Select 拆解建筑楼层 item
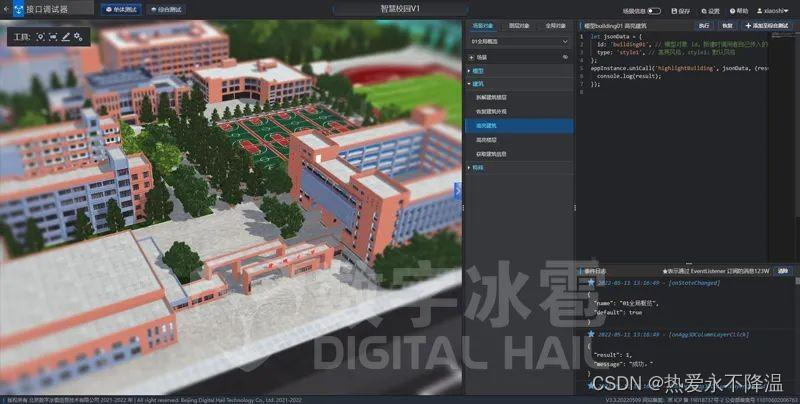The height and width of the screenshot is (404, 800). (519, 97)
